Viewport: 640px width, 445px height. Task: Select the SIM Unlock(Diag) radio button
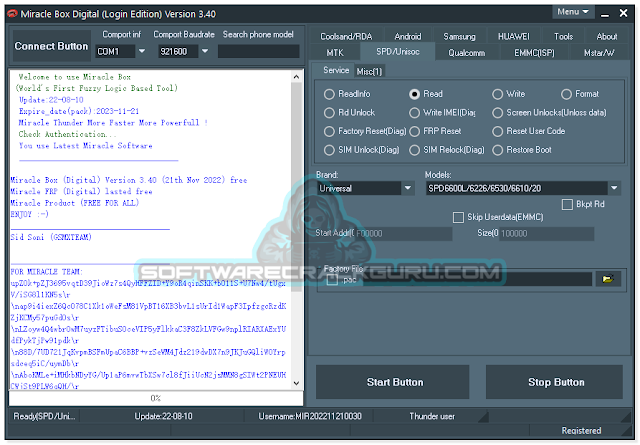coord(329,150)
